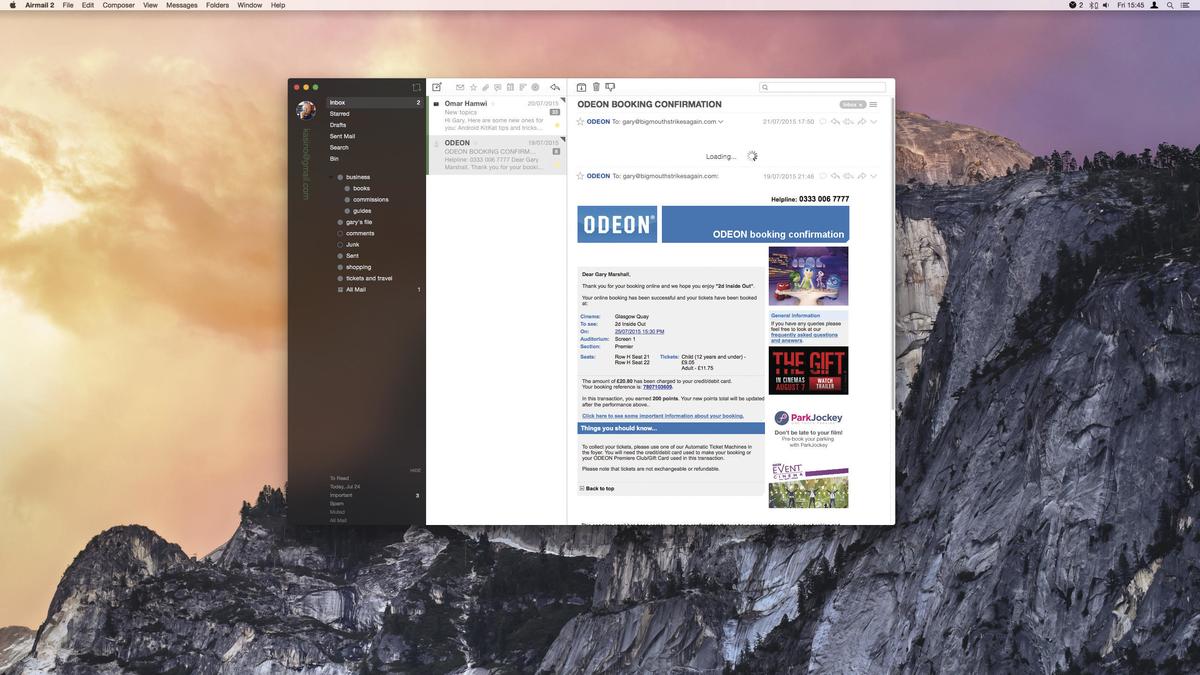
Task: Expand recipient details of 21/07/2015 ODEON message
Action: coord(721,122)
